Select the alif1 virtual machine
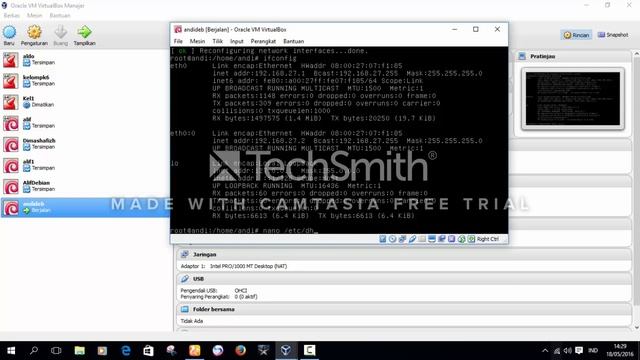Viewport: 640px width, 360px height. pyautogui.click(x=85, y=165)
